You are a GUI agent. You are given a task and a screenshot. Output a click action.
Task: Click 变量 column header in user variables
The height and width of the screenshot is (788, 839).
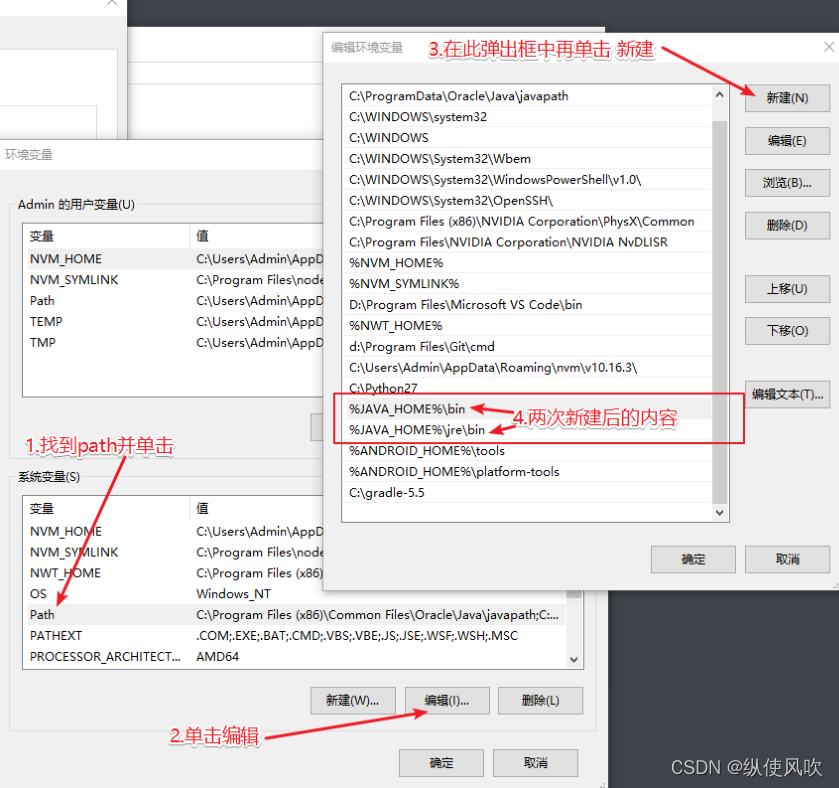tap(106, 236)
